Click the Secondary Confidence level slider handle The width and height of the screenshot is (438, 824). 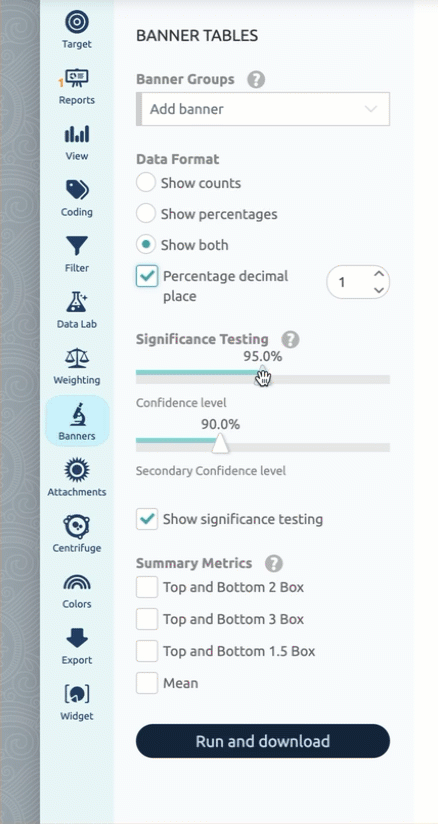click(220, 443)
